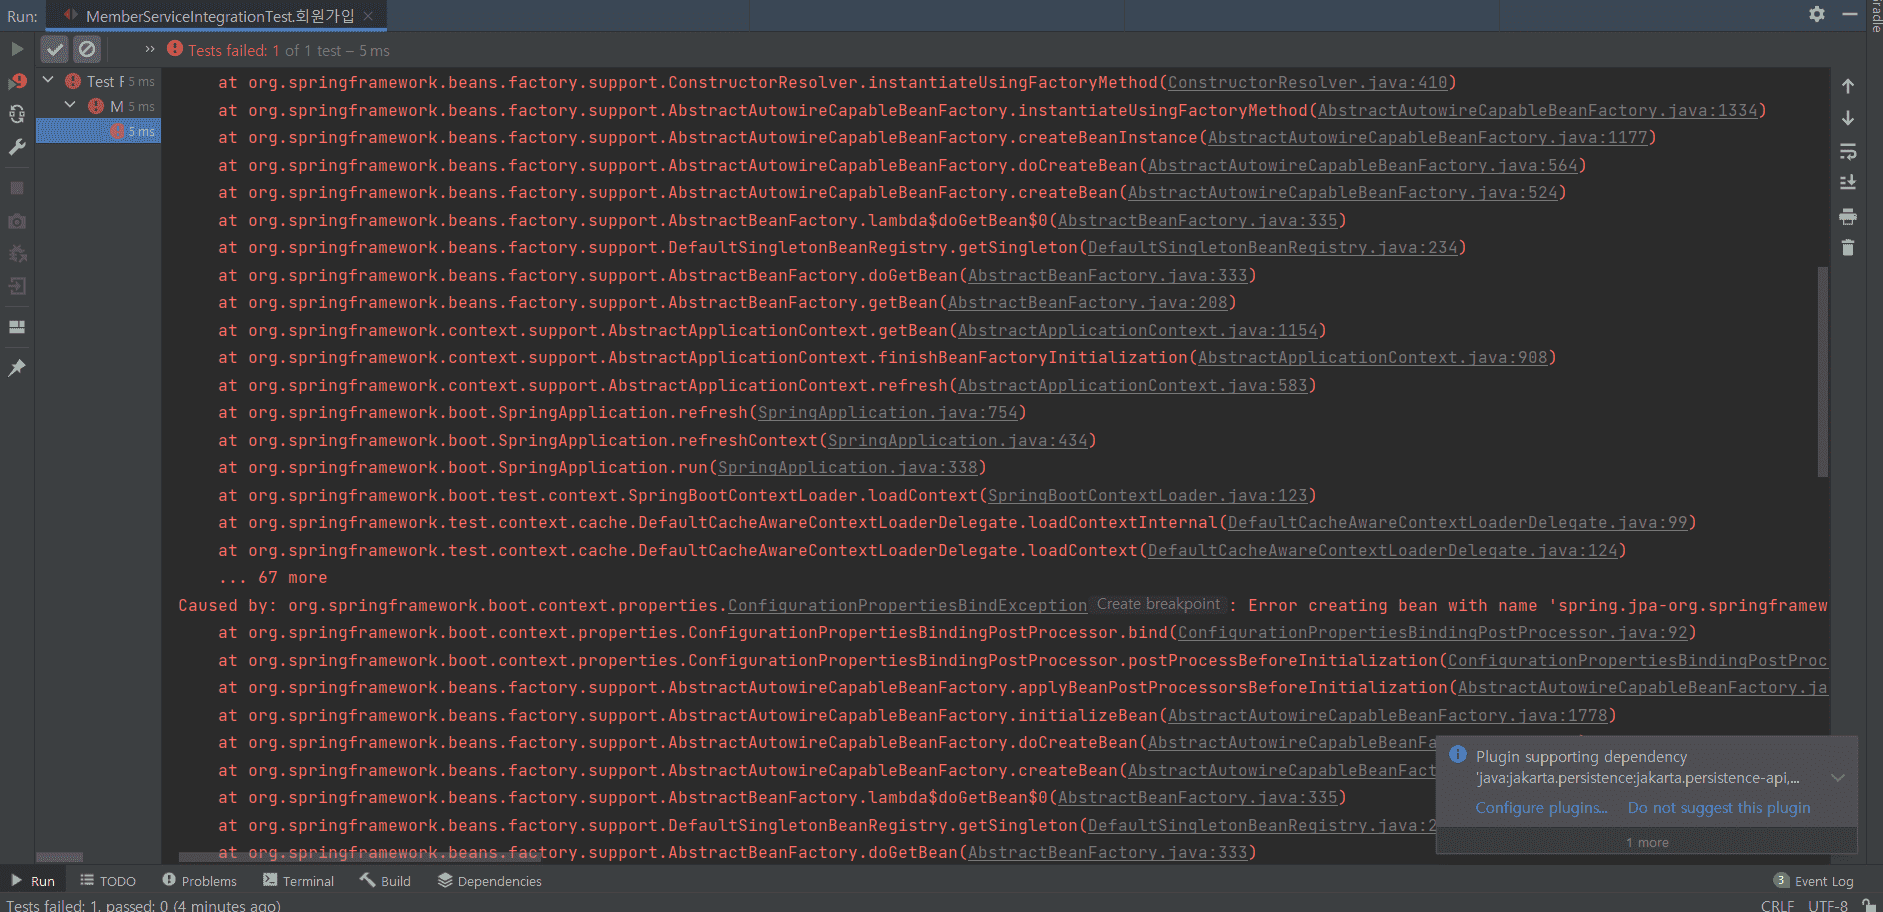Click the dump threads camera icon
The image size is (1883, 912).
(x=17, y=221)
